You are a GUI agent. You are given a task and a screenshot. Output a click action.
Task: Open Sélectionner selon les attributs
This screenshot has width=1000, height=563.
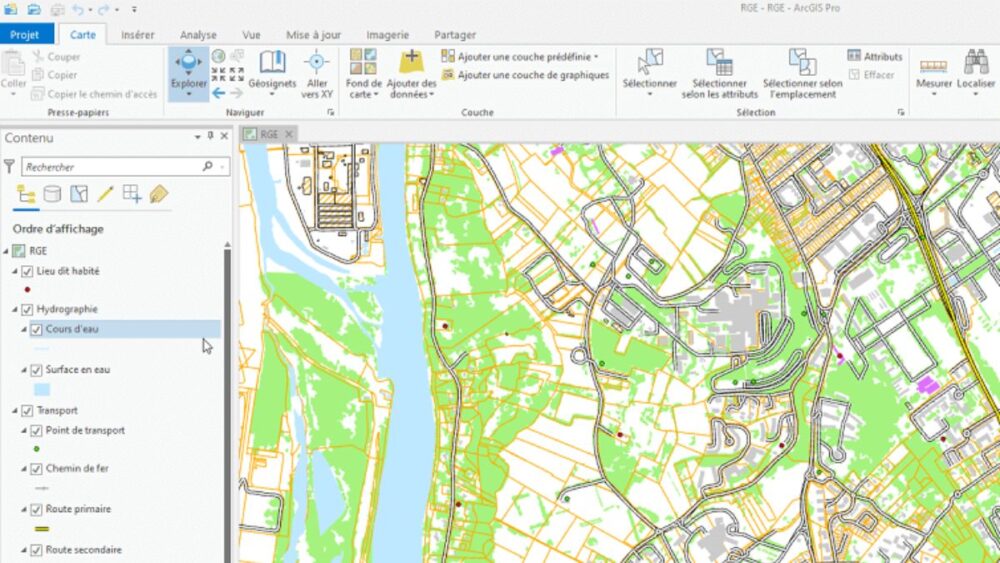pos(719,73)
